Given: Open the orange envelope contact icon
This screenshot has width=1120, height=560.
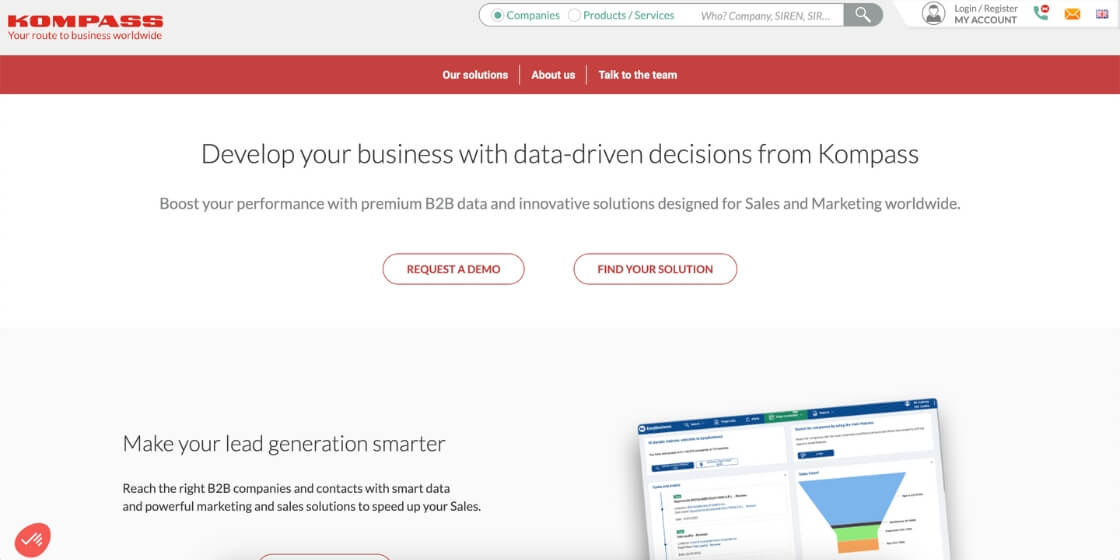Looking at the screenshot, I should pos(1072,14).
